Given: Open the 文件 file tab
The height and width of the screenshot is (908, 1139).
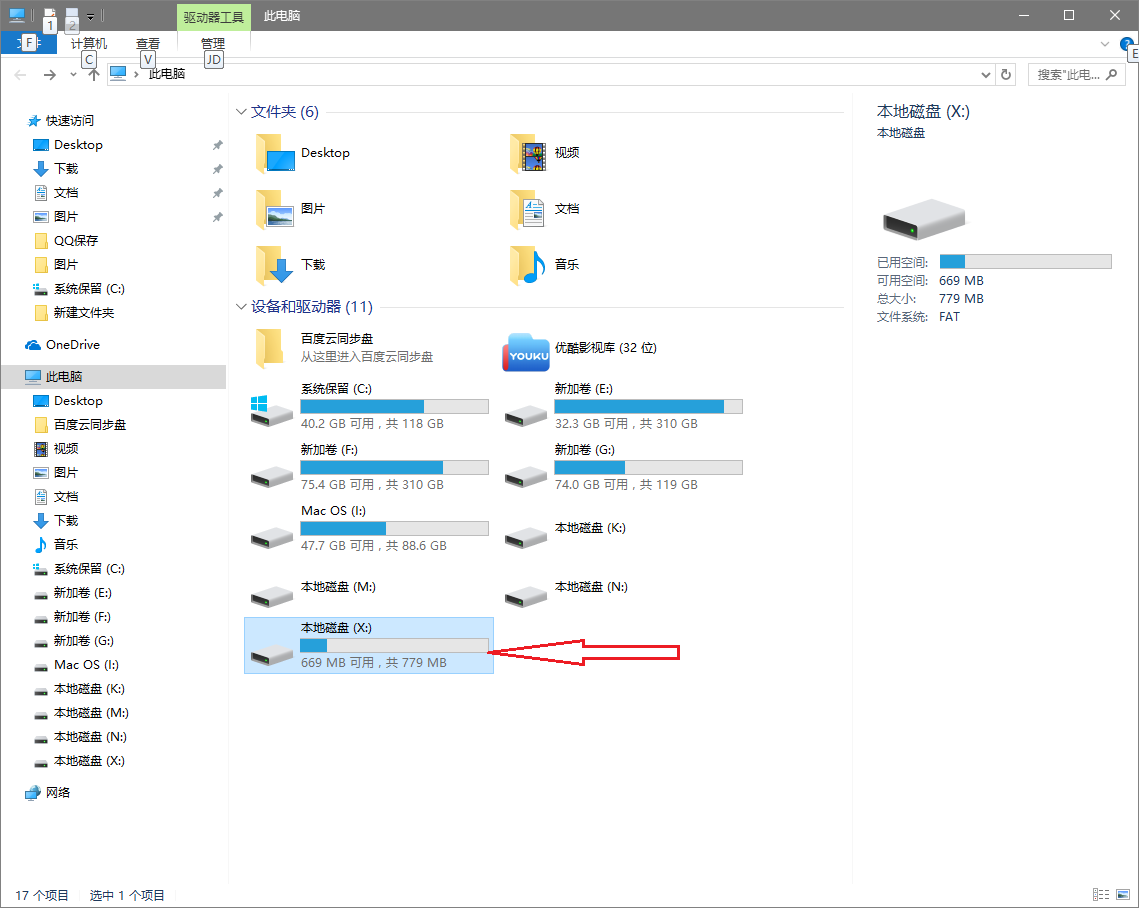Looking at the screenshot, I should (29, 43).
